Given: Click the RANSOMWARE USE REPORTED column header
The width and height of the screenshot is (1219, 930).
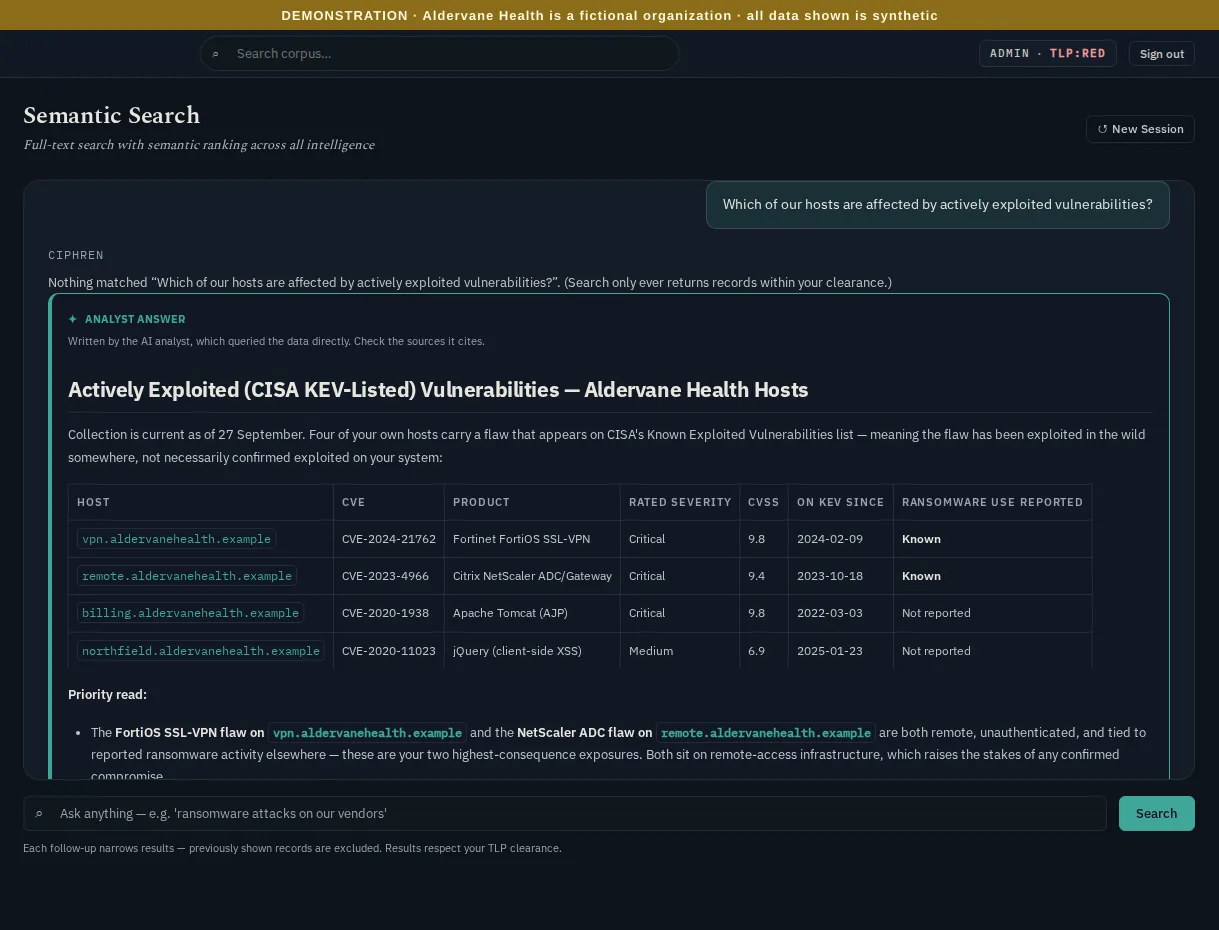Looking at the screenshot, I should 992,502.
